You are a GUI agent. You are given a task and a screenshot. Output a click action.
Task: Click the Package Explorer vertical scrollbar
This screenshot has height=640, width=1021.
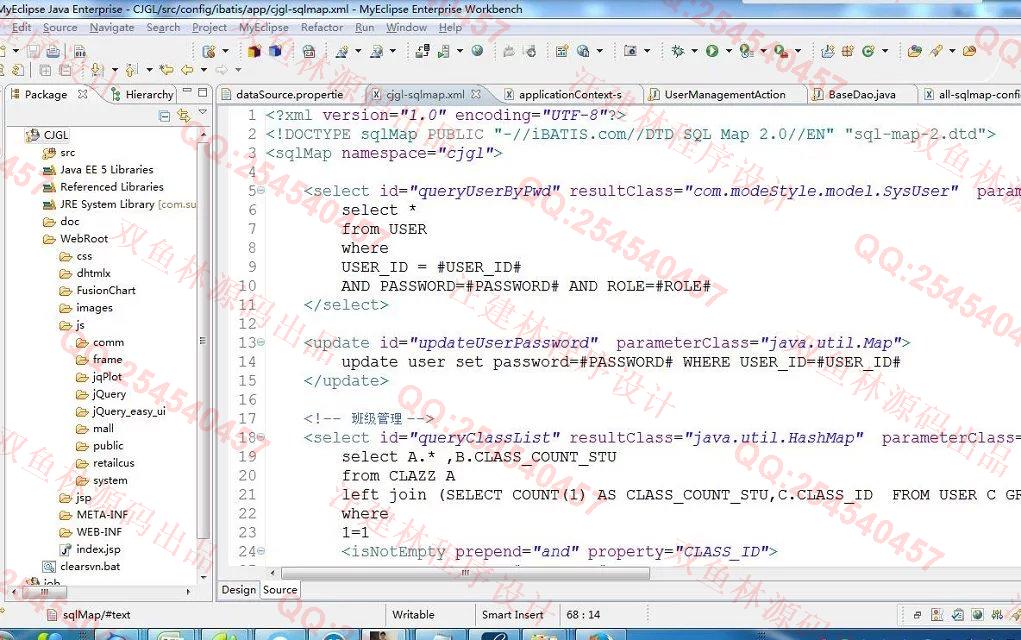(x=203, y=341)
